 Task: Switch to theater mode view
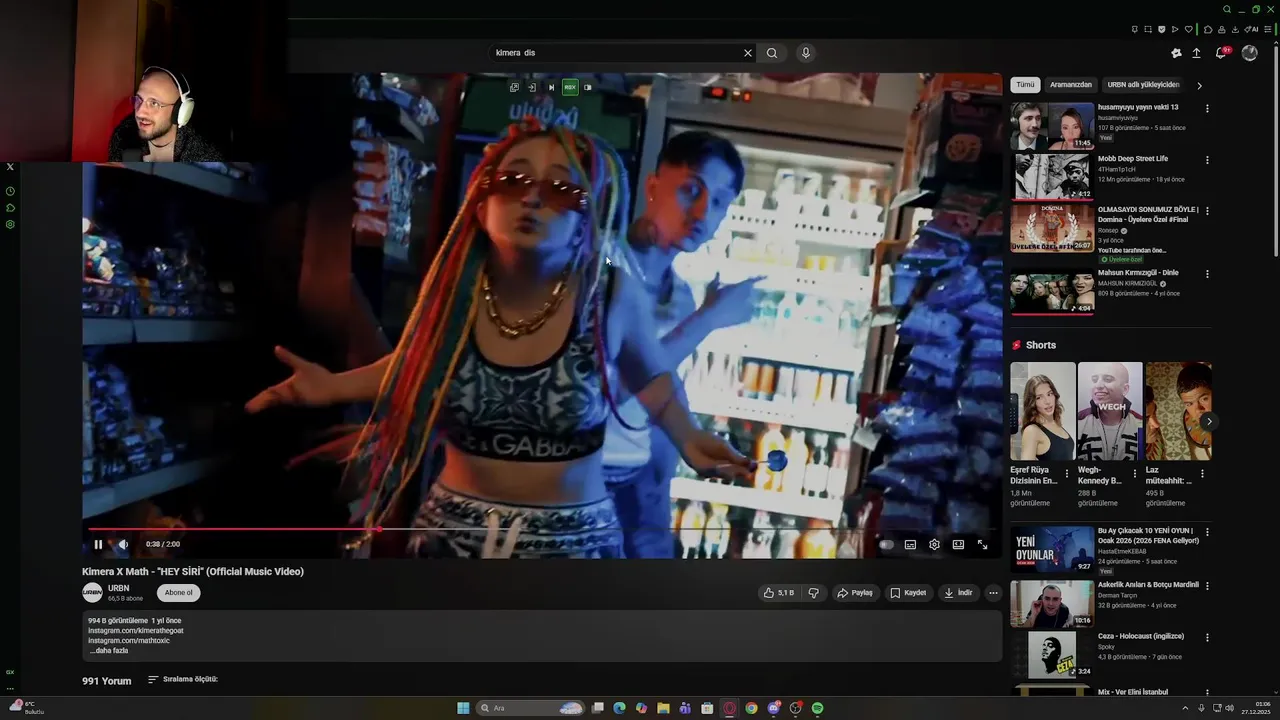coord(958,545)
